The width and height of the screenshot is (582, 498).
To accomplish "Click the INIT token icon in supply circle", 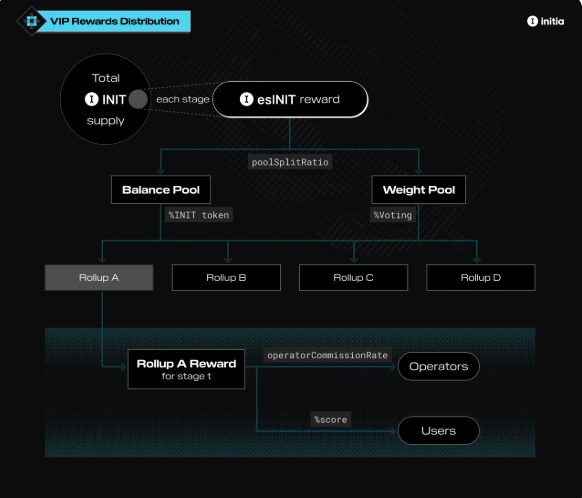I will coord(91,99).
